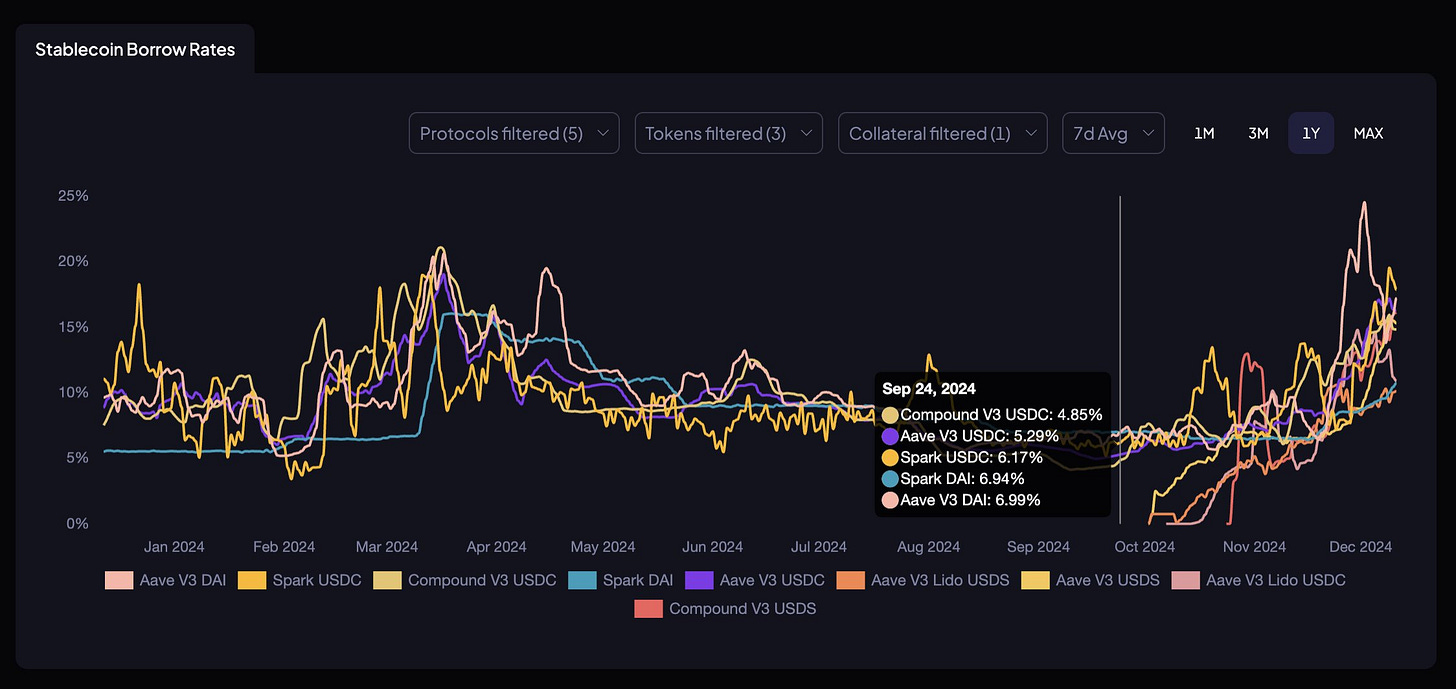Toggle Compound V3 USDS legend swatch
Viewport: 1456px width, 689px height.
coord(648,608)
